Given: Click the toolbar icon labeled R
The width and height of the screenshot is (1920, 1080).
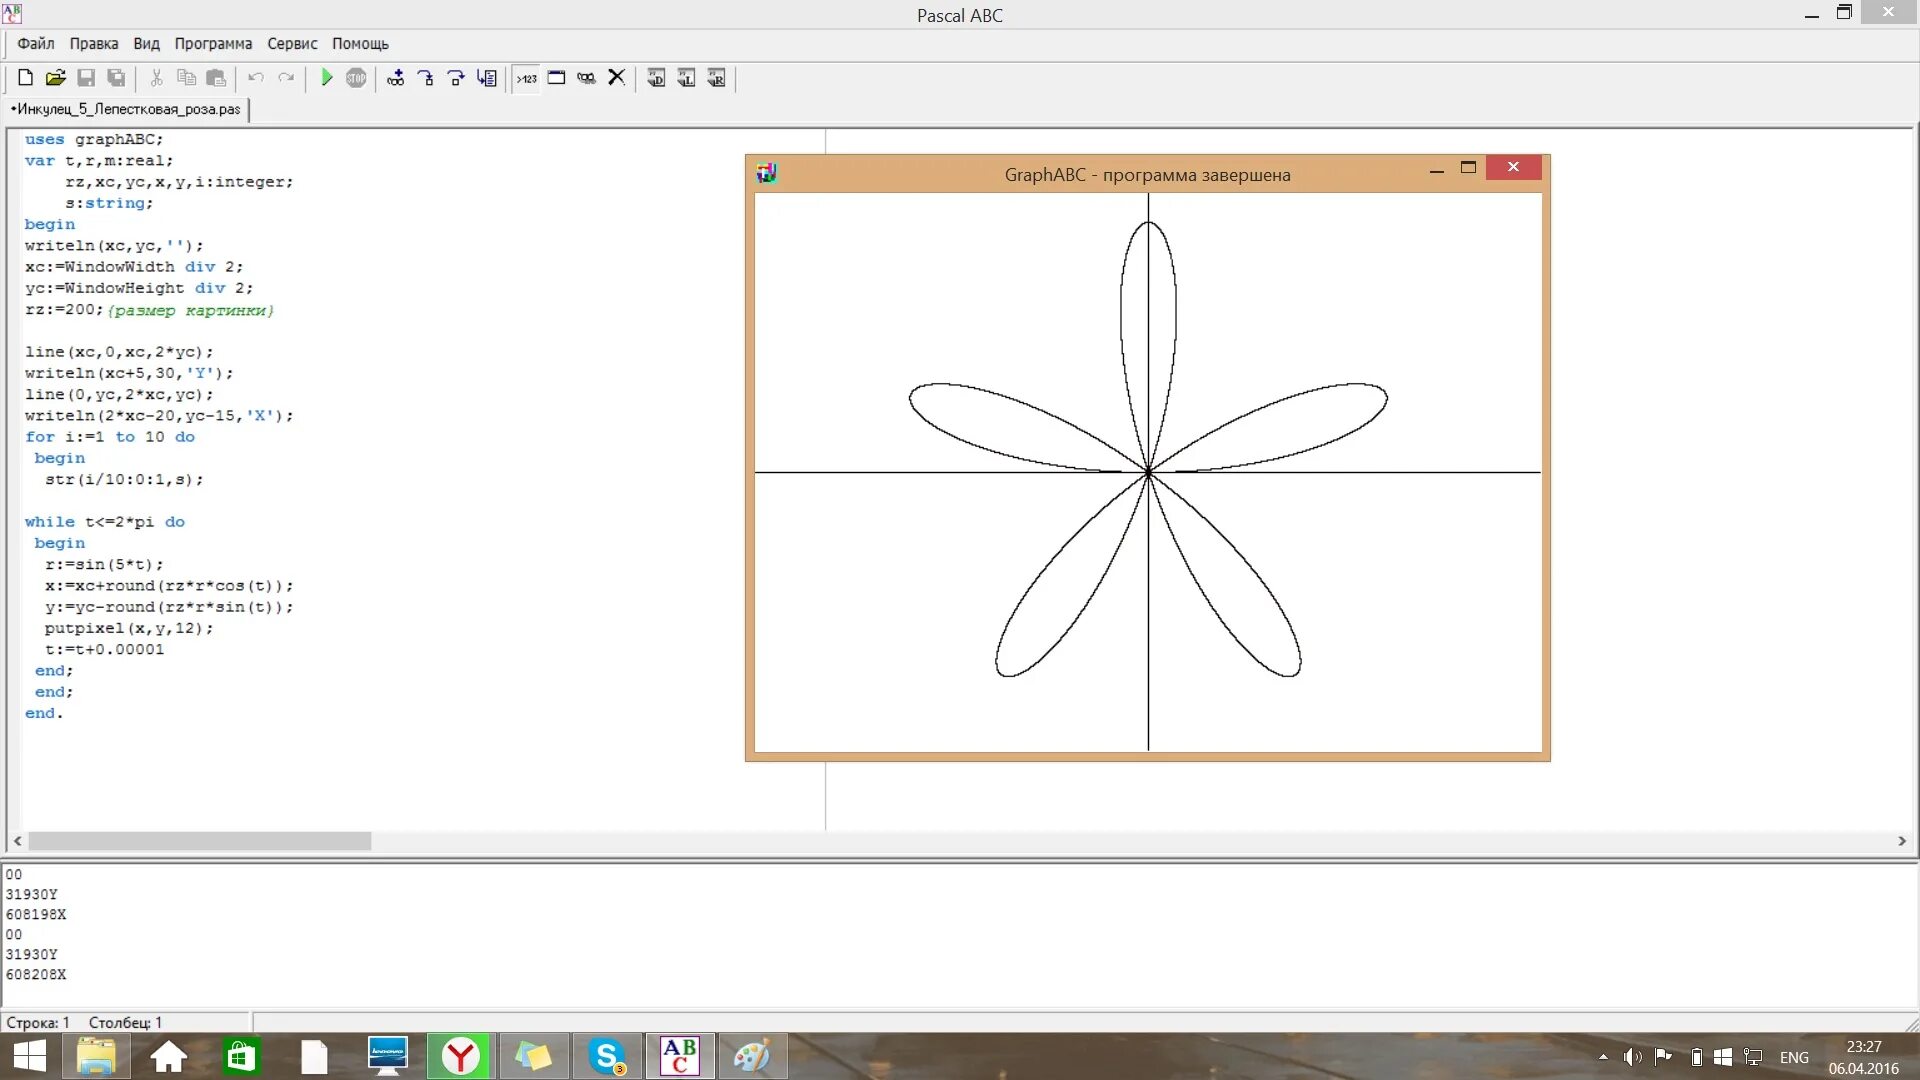Looking at the screenshot, I should pos(717,78).
